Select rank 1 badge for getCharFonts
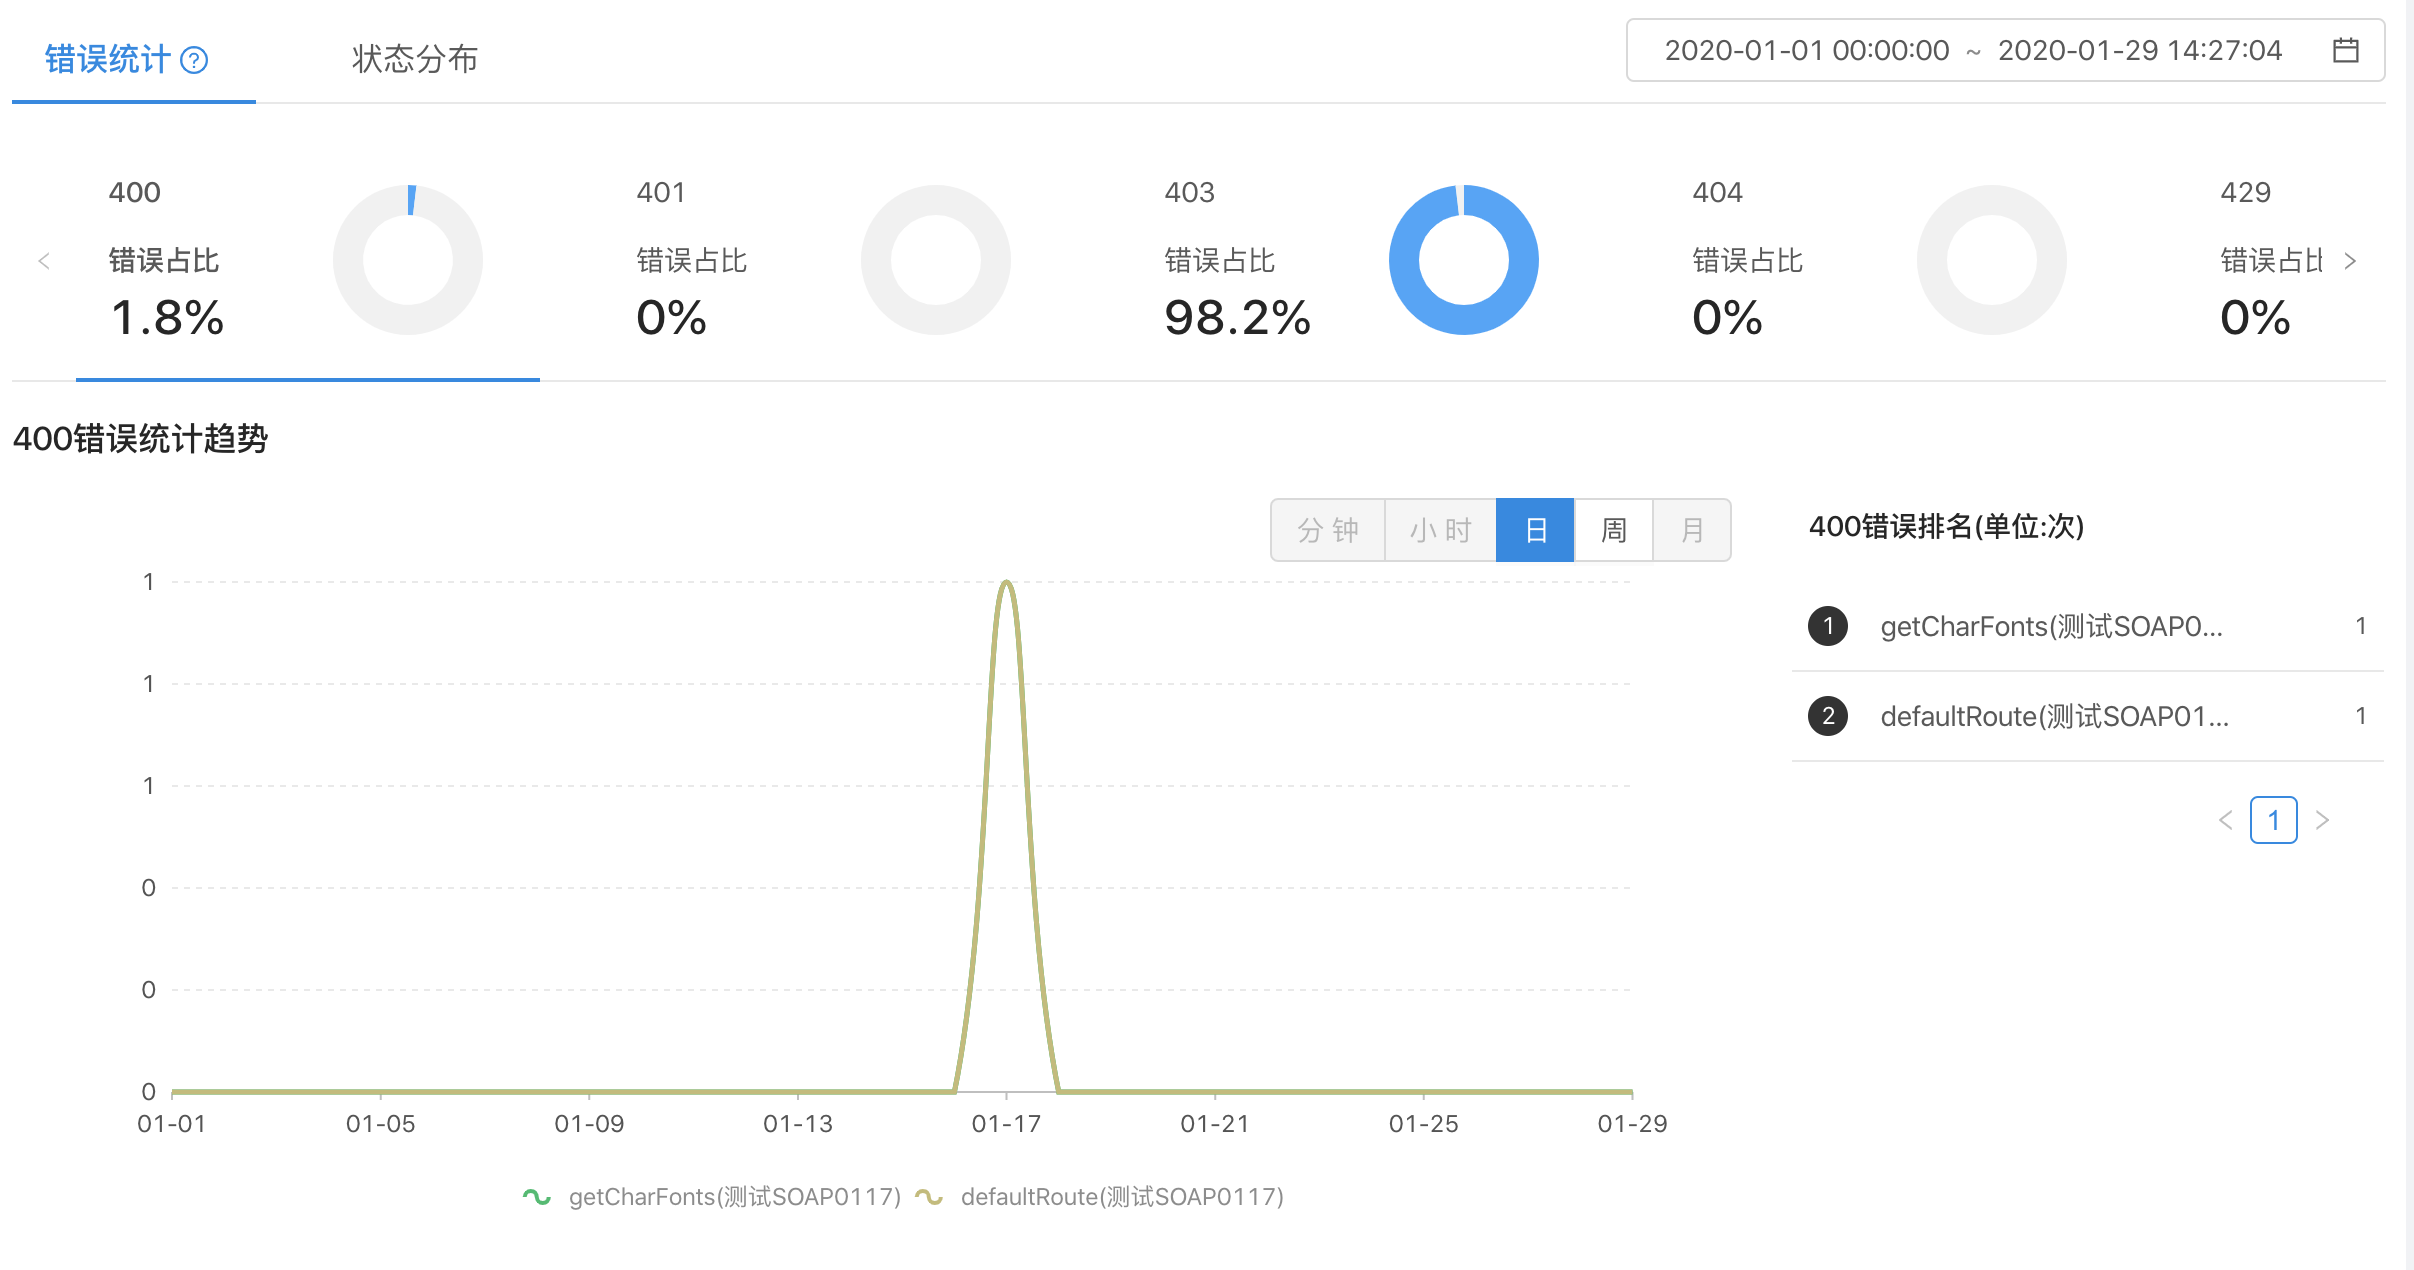2414x1270 pixels. coord(1828,626)
